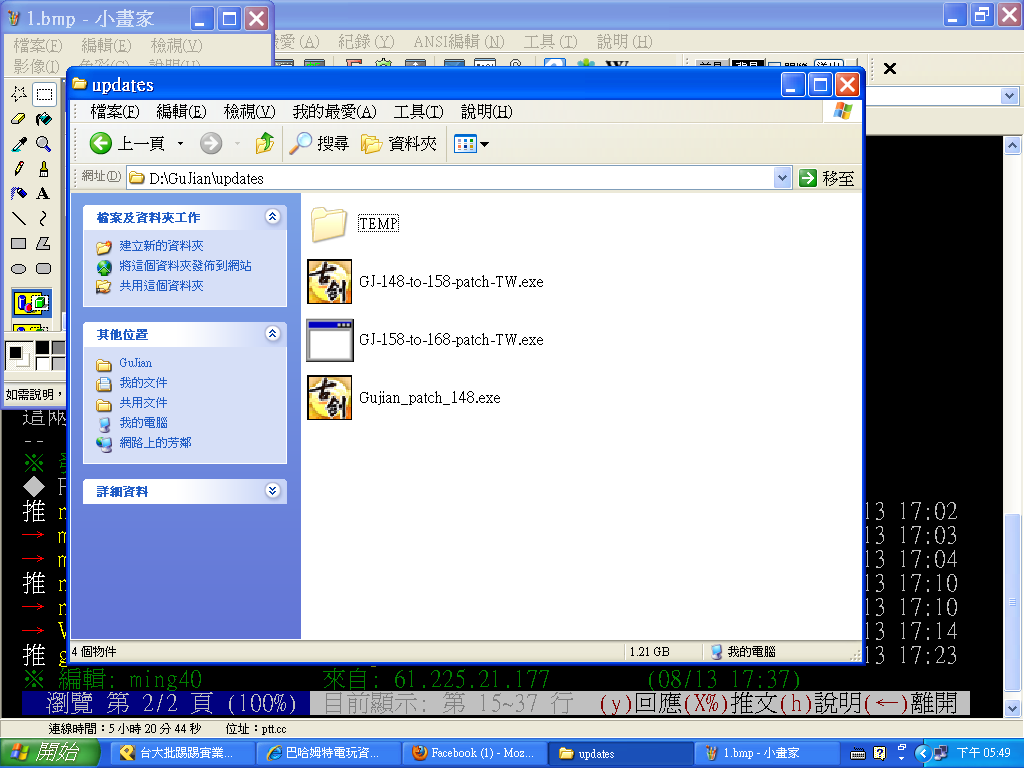The image size is (1024, 768).
Task: Open the 工具(T) menu
Action: [418, 111]
